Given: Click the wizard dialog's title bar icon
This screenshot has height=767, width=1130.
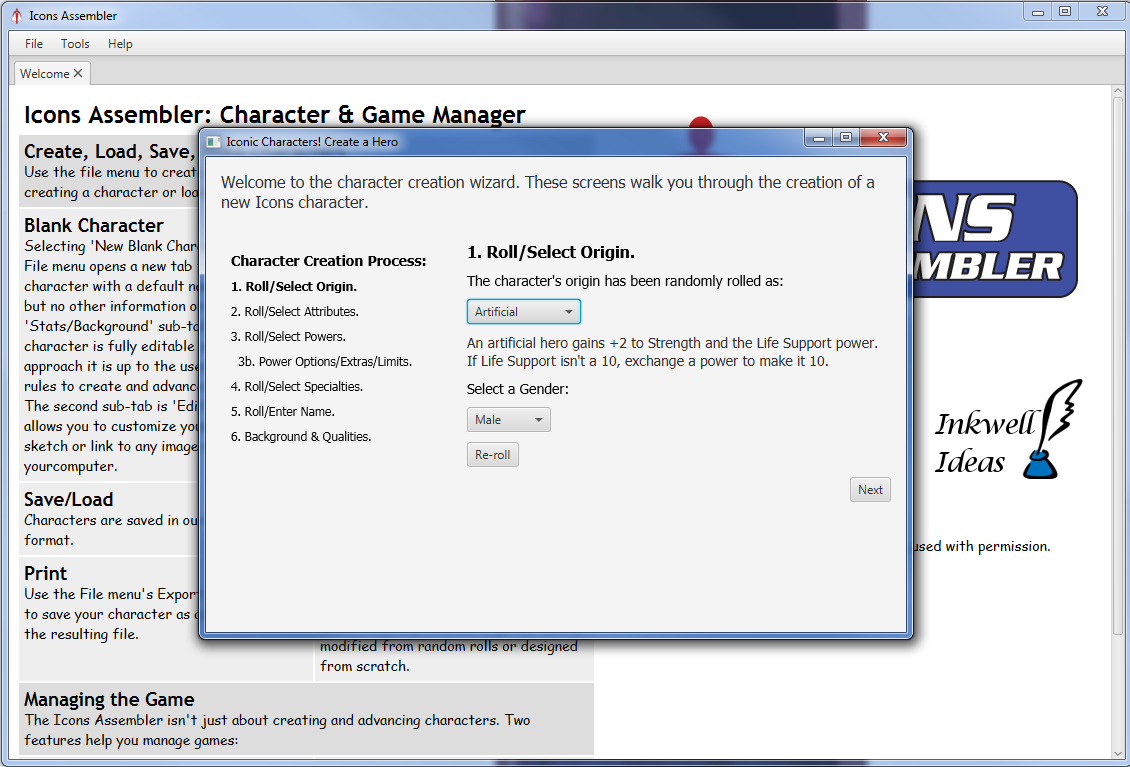Looking at the screenshot, I should pyautogui.click(x=213, y=142).
